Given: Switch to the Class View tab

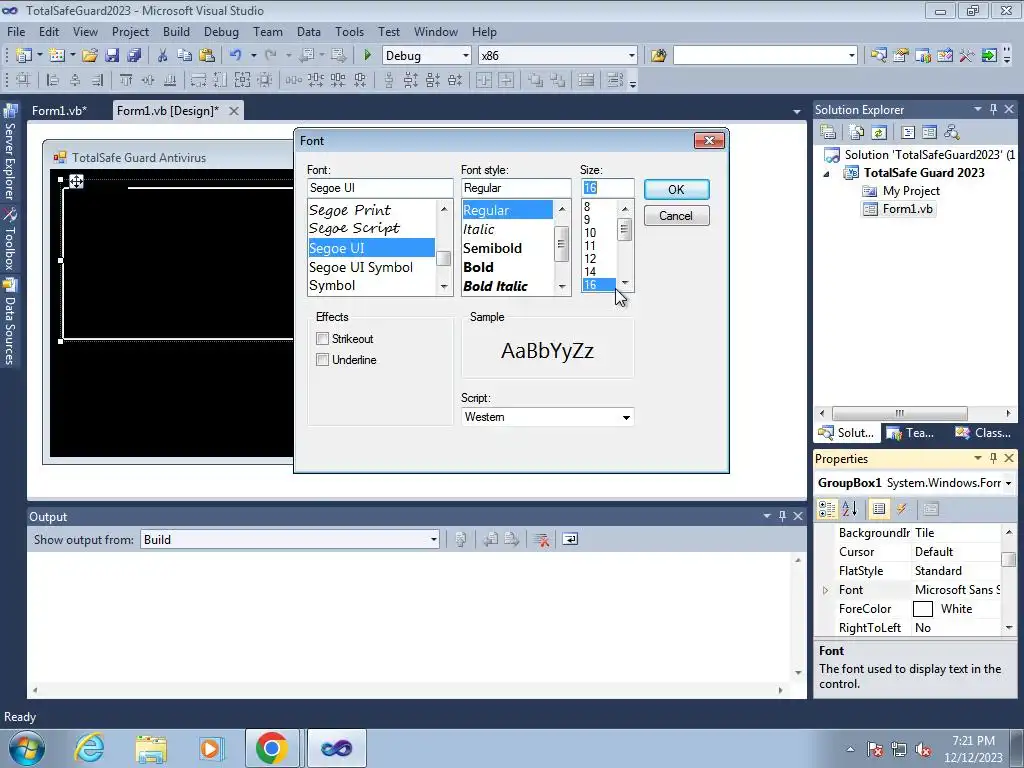Looking at the screenshot, I should click(982, 432).
